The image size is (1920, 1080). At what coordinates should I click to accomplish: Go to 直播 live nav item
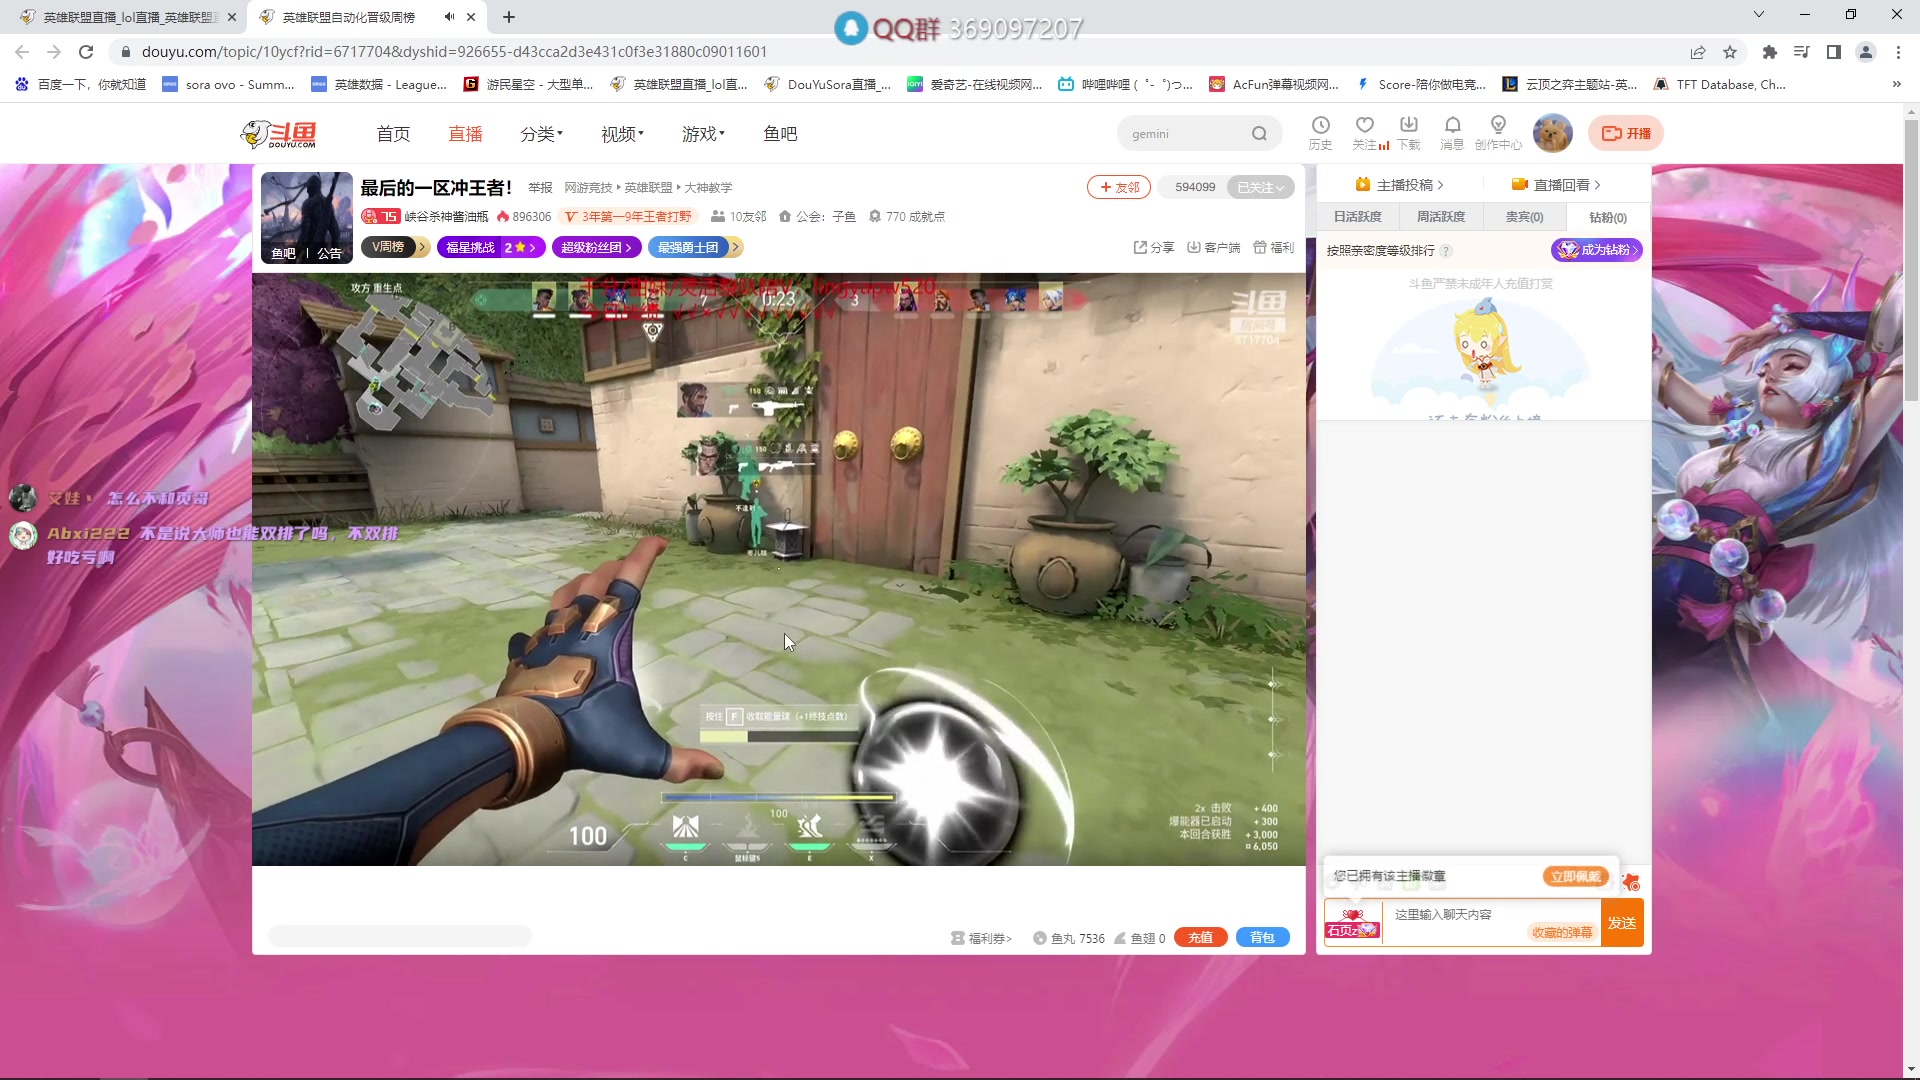point(465,134)
